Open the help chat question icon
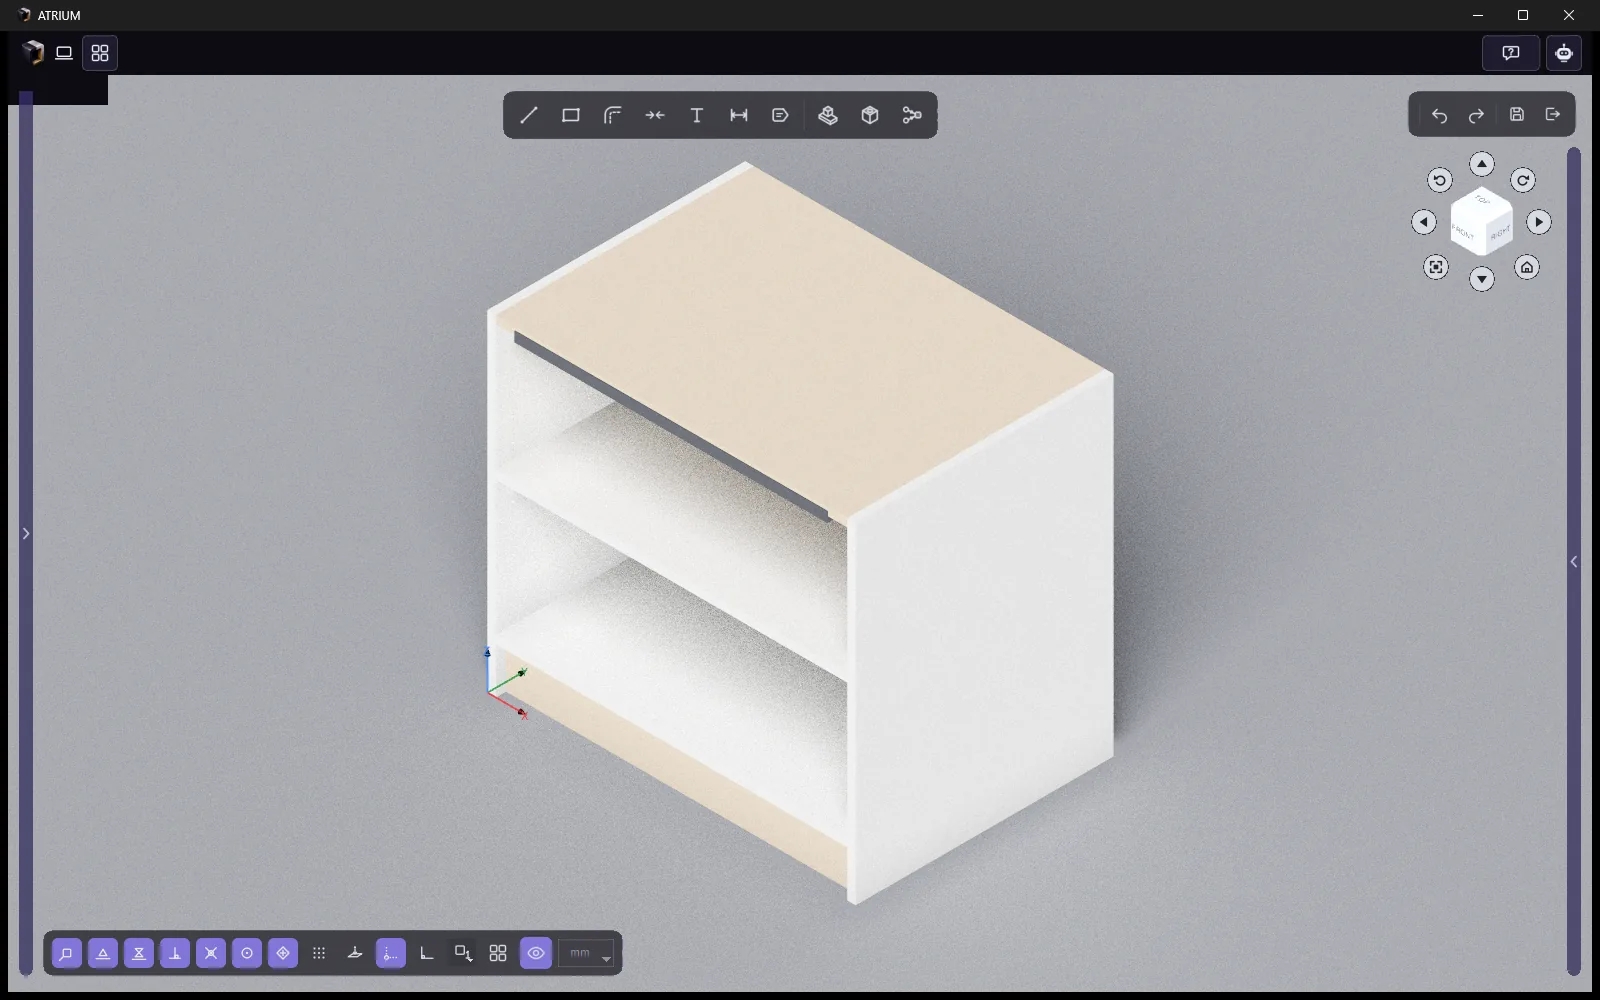 (x=1511, y=53)
